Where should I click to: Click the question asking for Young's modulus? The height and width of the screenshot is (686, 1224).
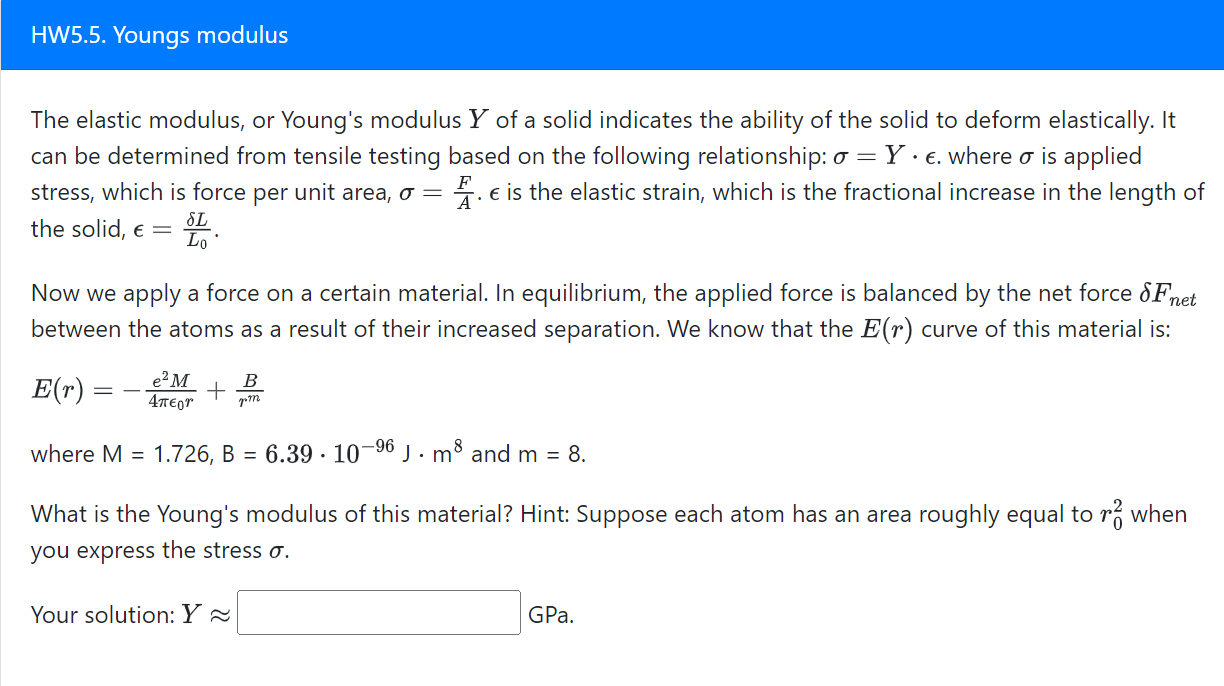(269, 513)
